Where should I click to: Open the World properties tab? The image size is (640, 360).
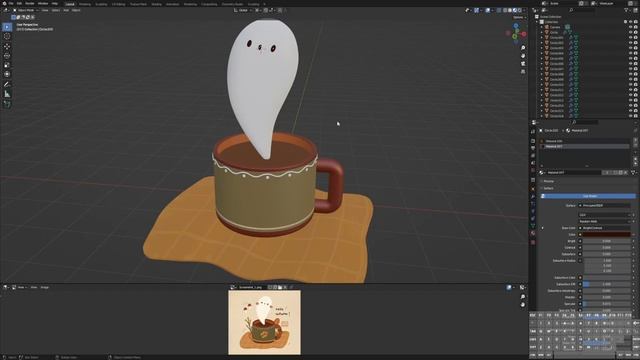[x=533, y=170]
